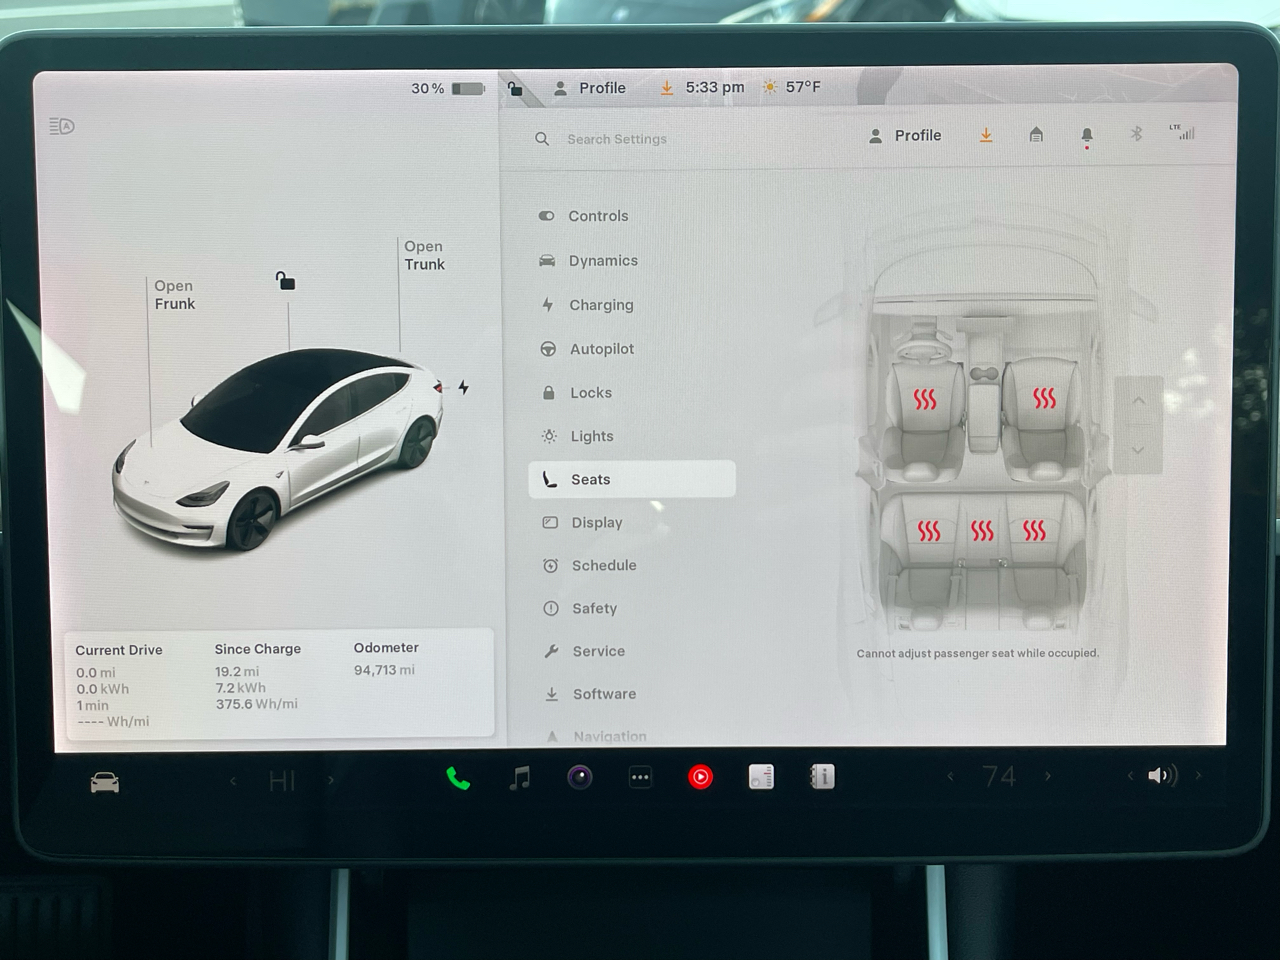Open the software update download icon

(986, 135)
